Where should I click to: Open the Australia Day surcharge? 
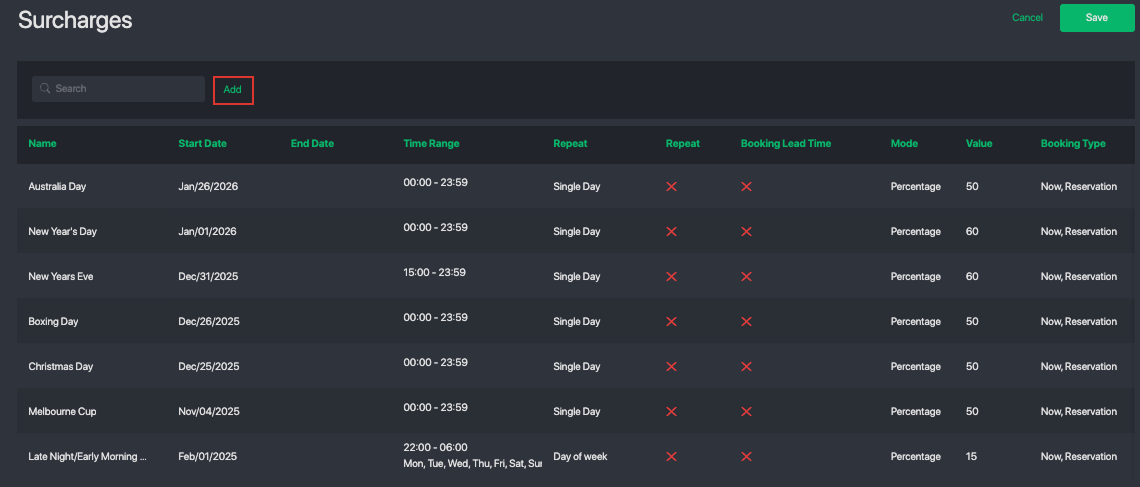(x=57, y=187)
